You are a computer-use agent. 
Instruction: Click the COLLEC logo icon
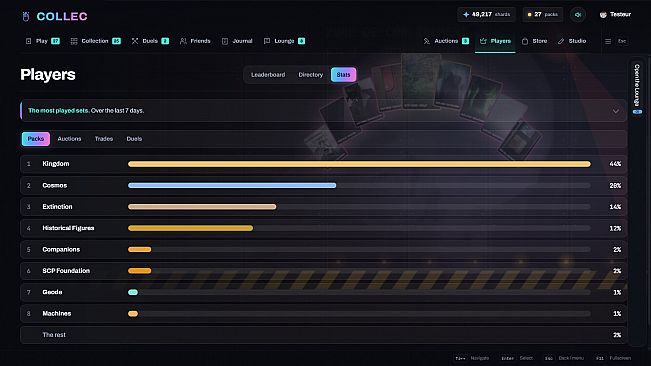[26, 16]
